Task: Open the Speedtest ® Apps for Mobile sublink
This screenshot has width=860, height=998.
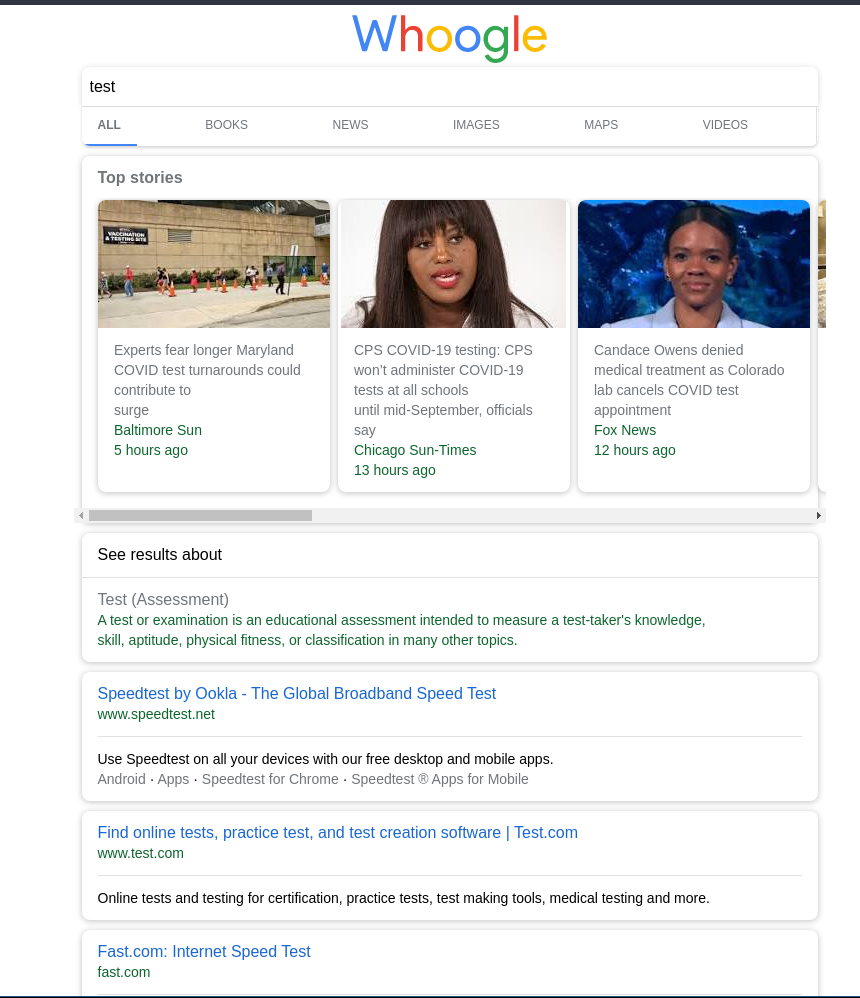Action: (x=440, y=779)
